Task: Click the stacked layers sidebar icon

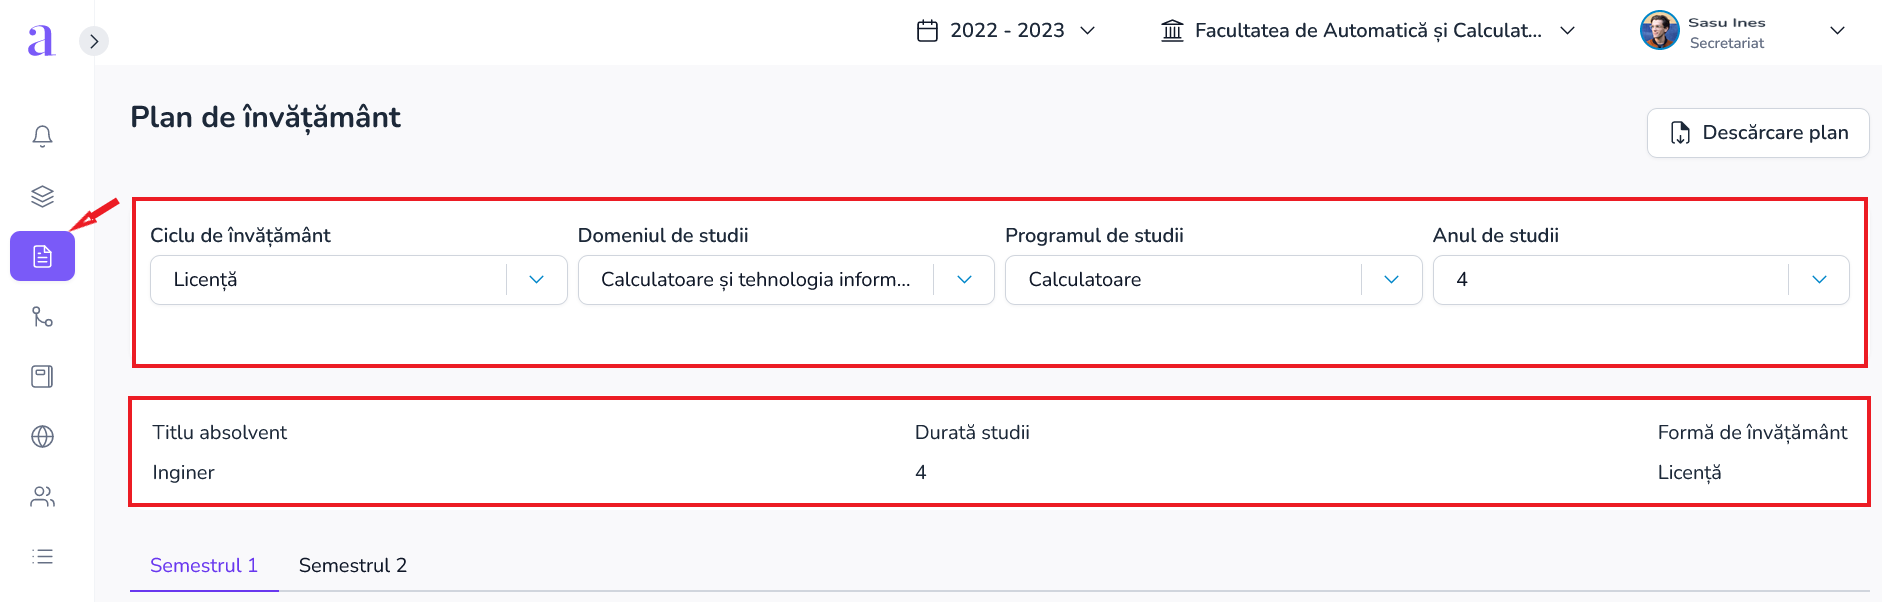Action: (x=42, y=196)
